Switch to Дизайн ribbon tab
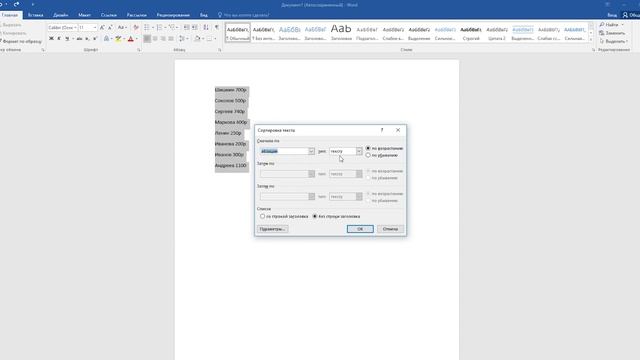Image resolution: width=640 pixels, height=360 pixels. click(x=60, y=15)
